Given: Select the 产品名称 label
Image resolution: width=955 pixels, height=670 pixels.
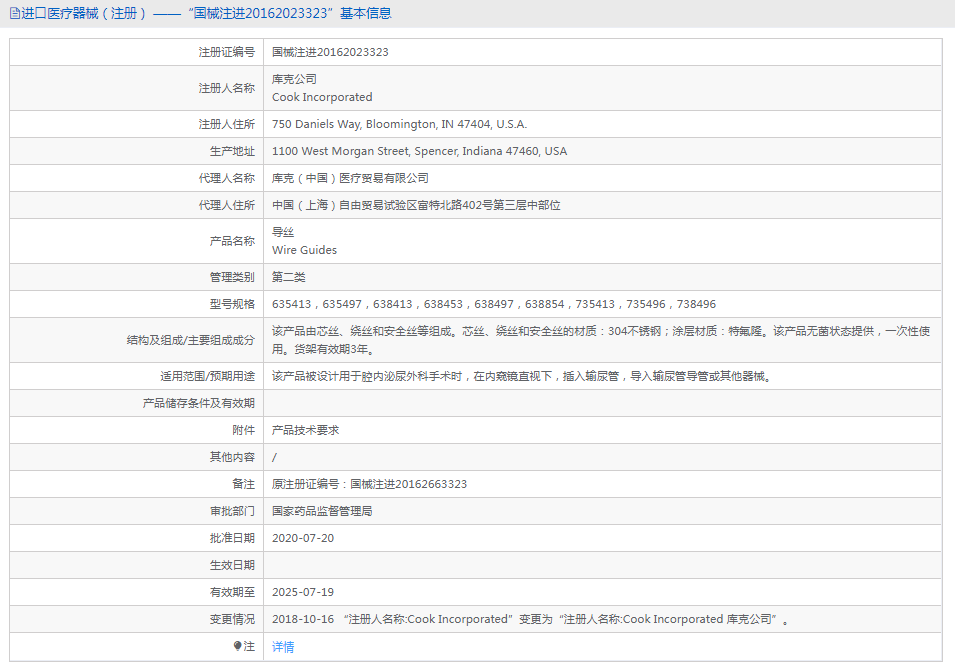Looking at the screenshot, I should [x=232, y=241].
